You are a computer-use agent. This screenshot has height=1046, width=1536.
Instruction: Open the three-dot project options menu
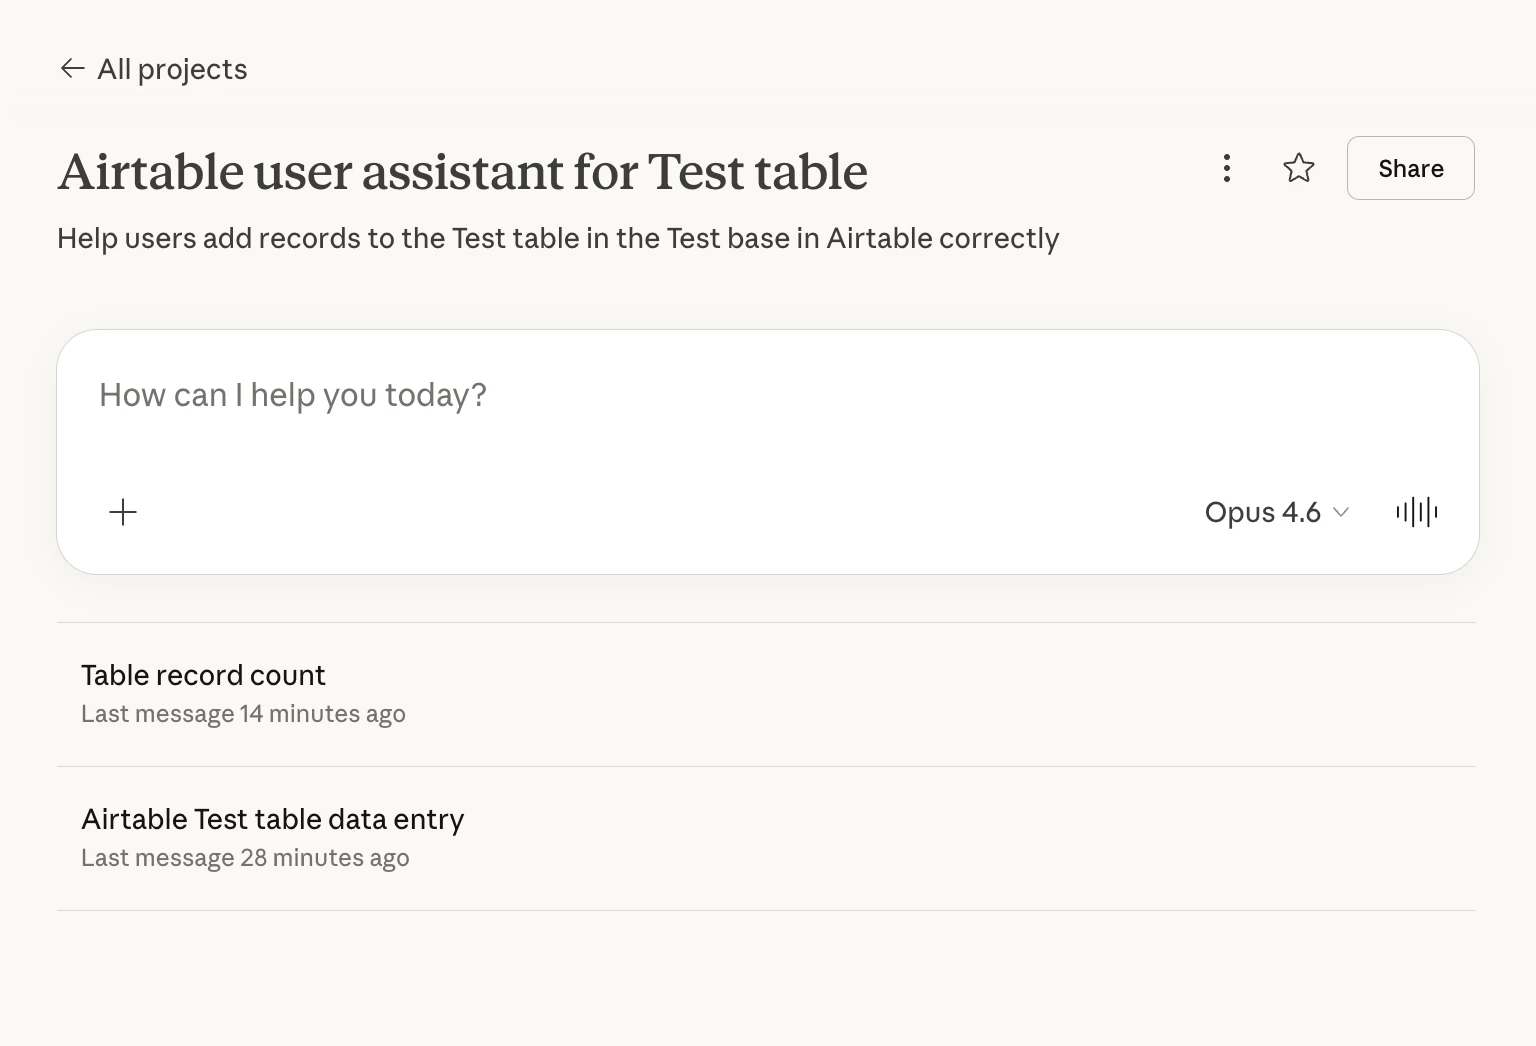1226,168
